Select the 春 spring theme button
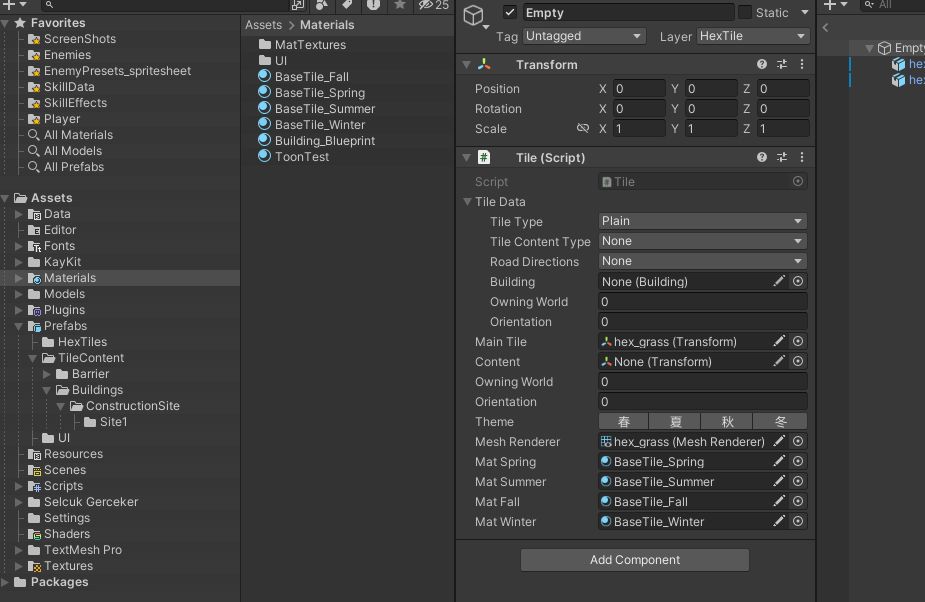This screenshot has width=925, height=602. (623, 422)
